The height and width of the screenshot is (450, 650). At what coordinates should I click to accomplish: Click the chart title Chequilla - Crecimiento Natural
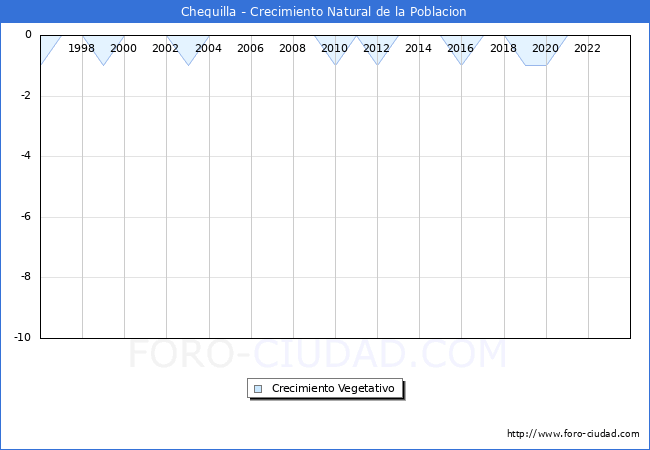(323, 11)
